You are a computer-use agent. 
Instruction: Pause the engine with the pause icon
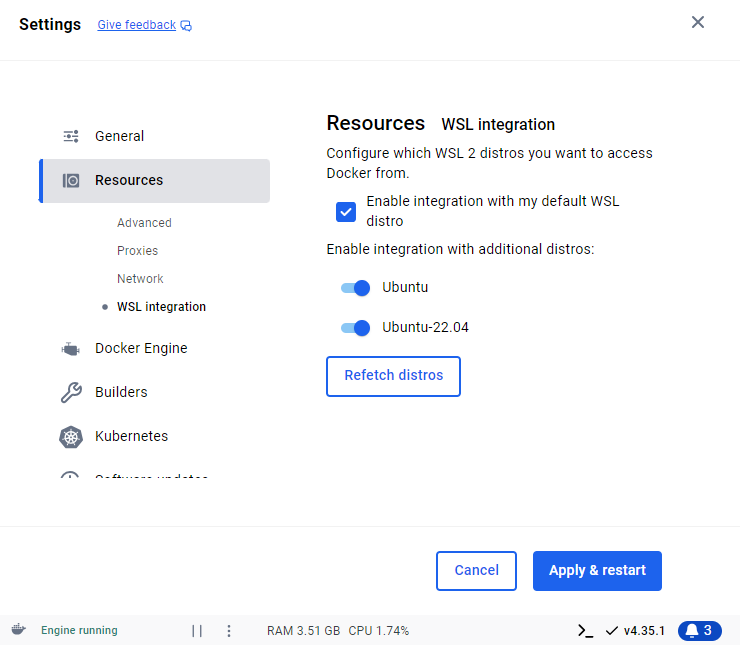pos(197,631)
